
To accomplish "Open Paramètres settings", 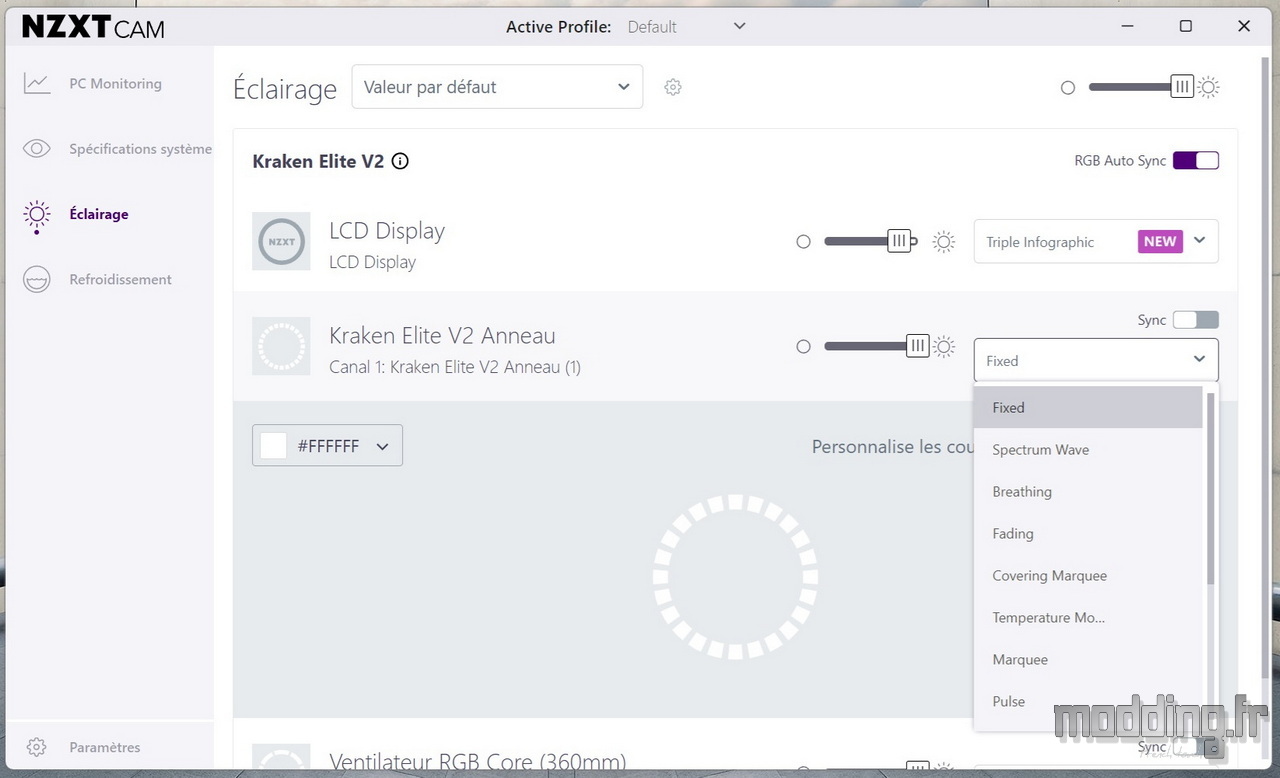I will pos(105,747).
